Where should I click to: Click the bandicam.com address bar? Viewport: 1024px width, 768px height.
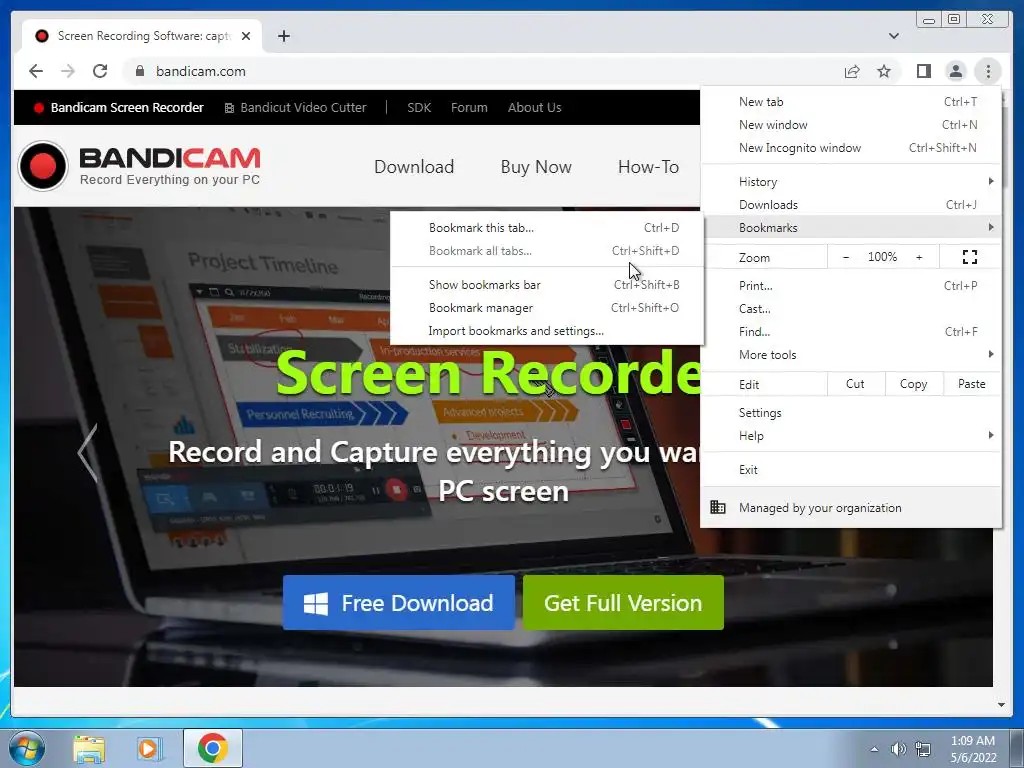483,71
